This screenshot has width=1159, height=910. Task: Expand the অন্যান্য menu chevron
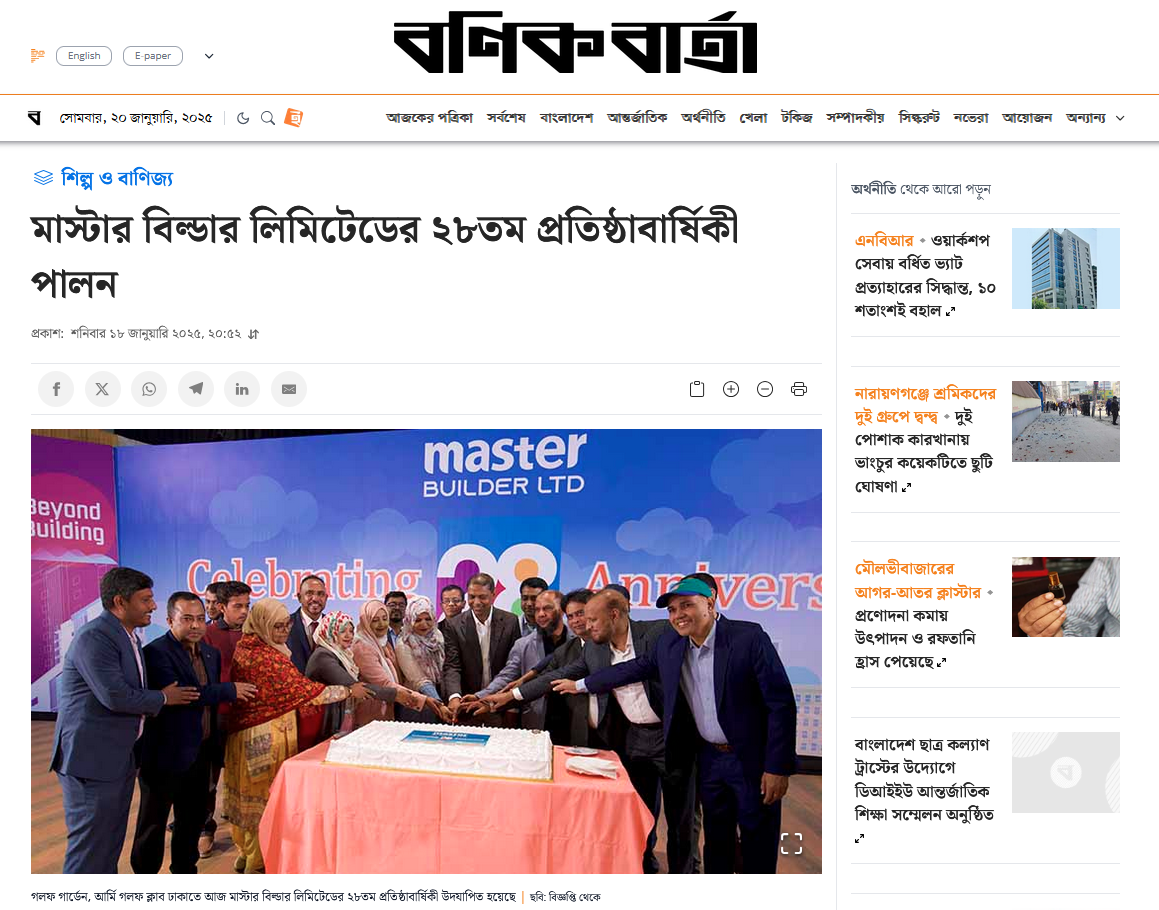pos(1121,118)
